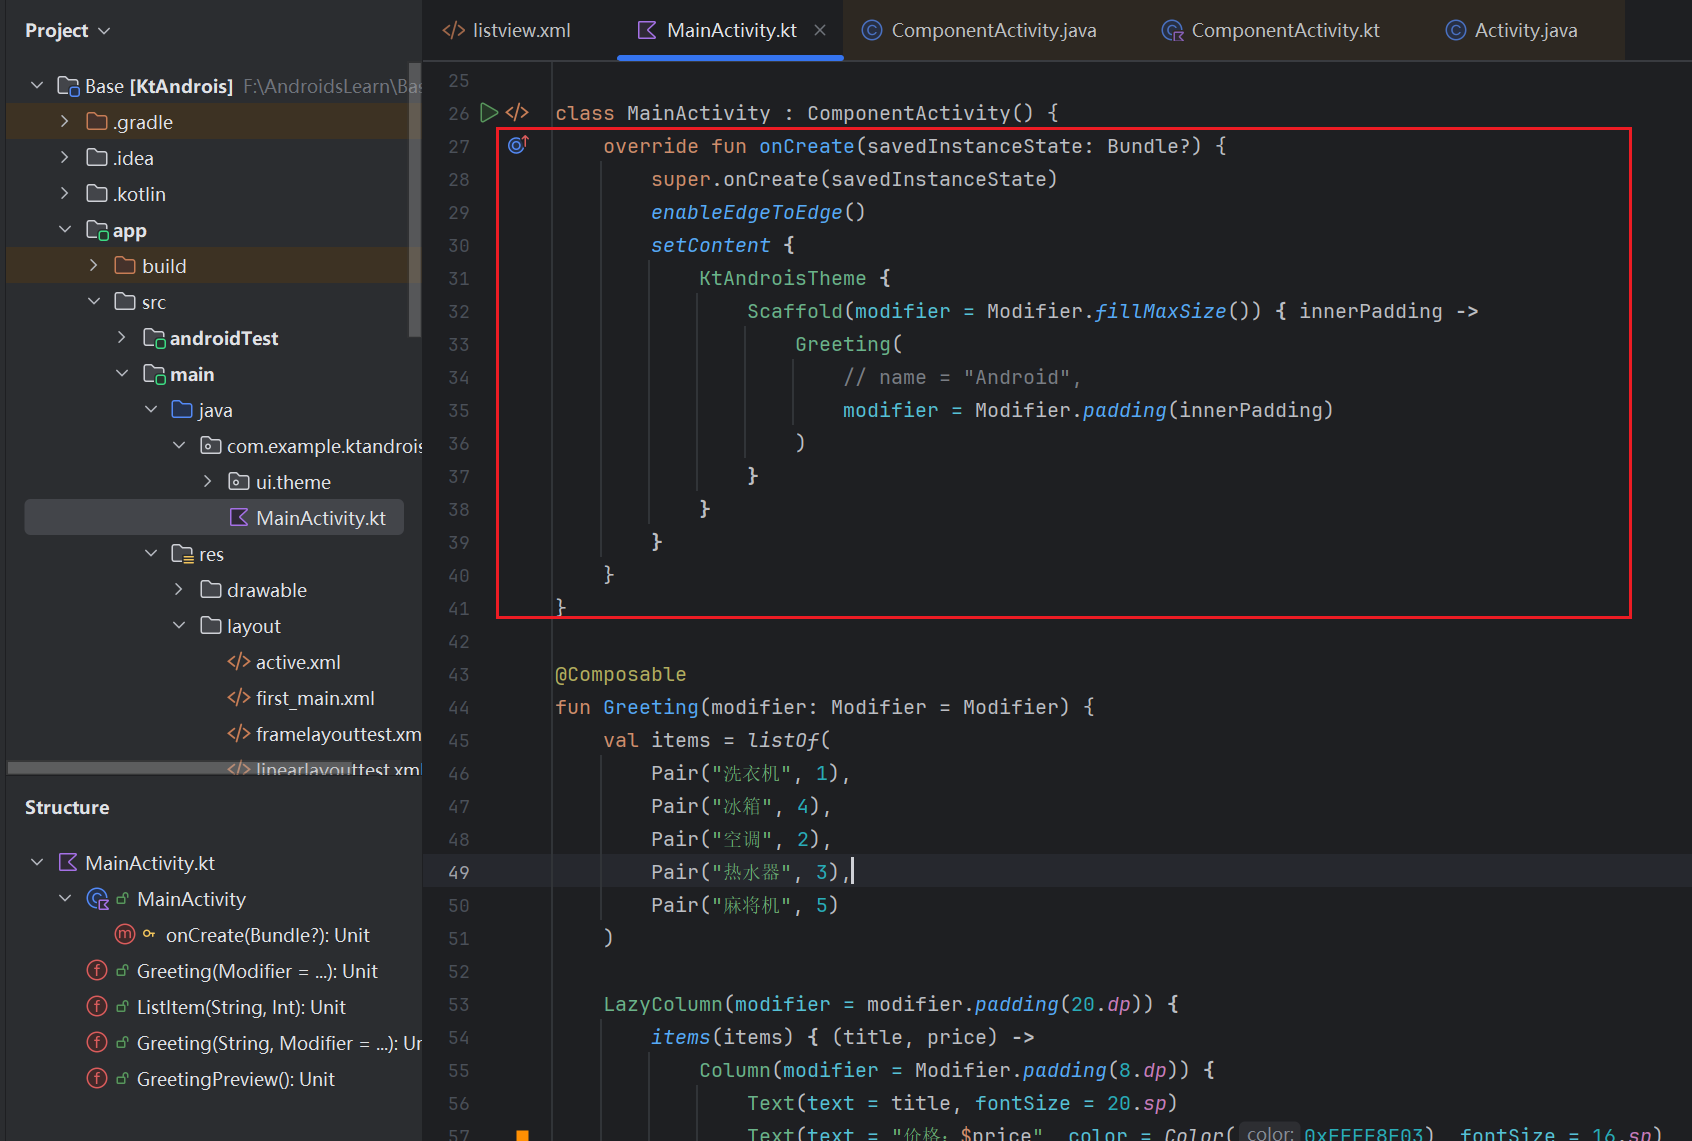This screenshot has width=1692, height=1141.
Task: Collapse the main source folder
Action: click(x=121, y=374)
